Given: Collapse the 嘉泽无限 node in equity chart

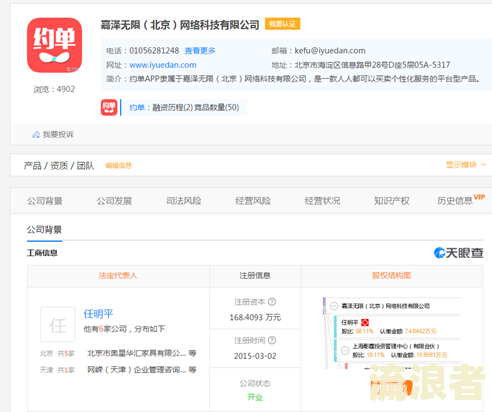Looking at the screenshot, I should pyautogui.click(x=334, y=306).
